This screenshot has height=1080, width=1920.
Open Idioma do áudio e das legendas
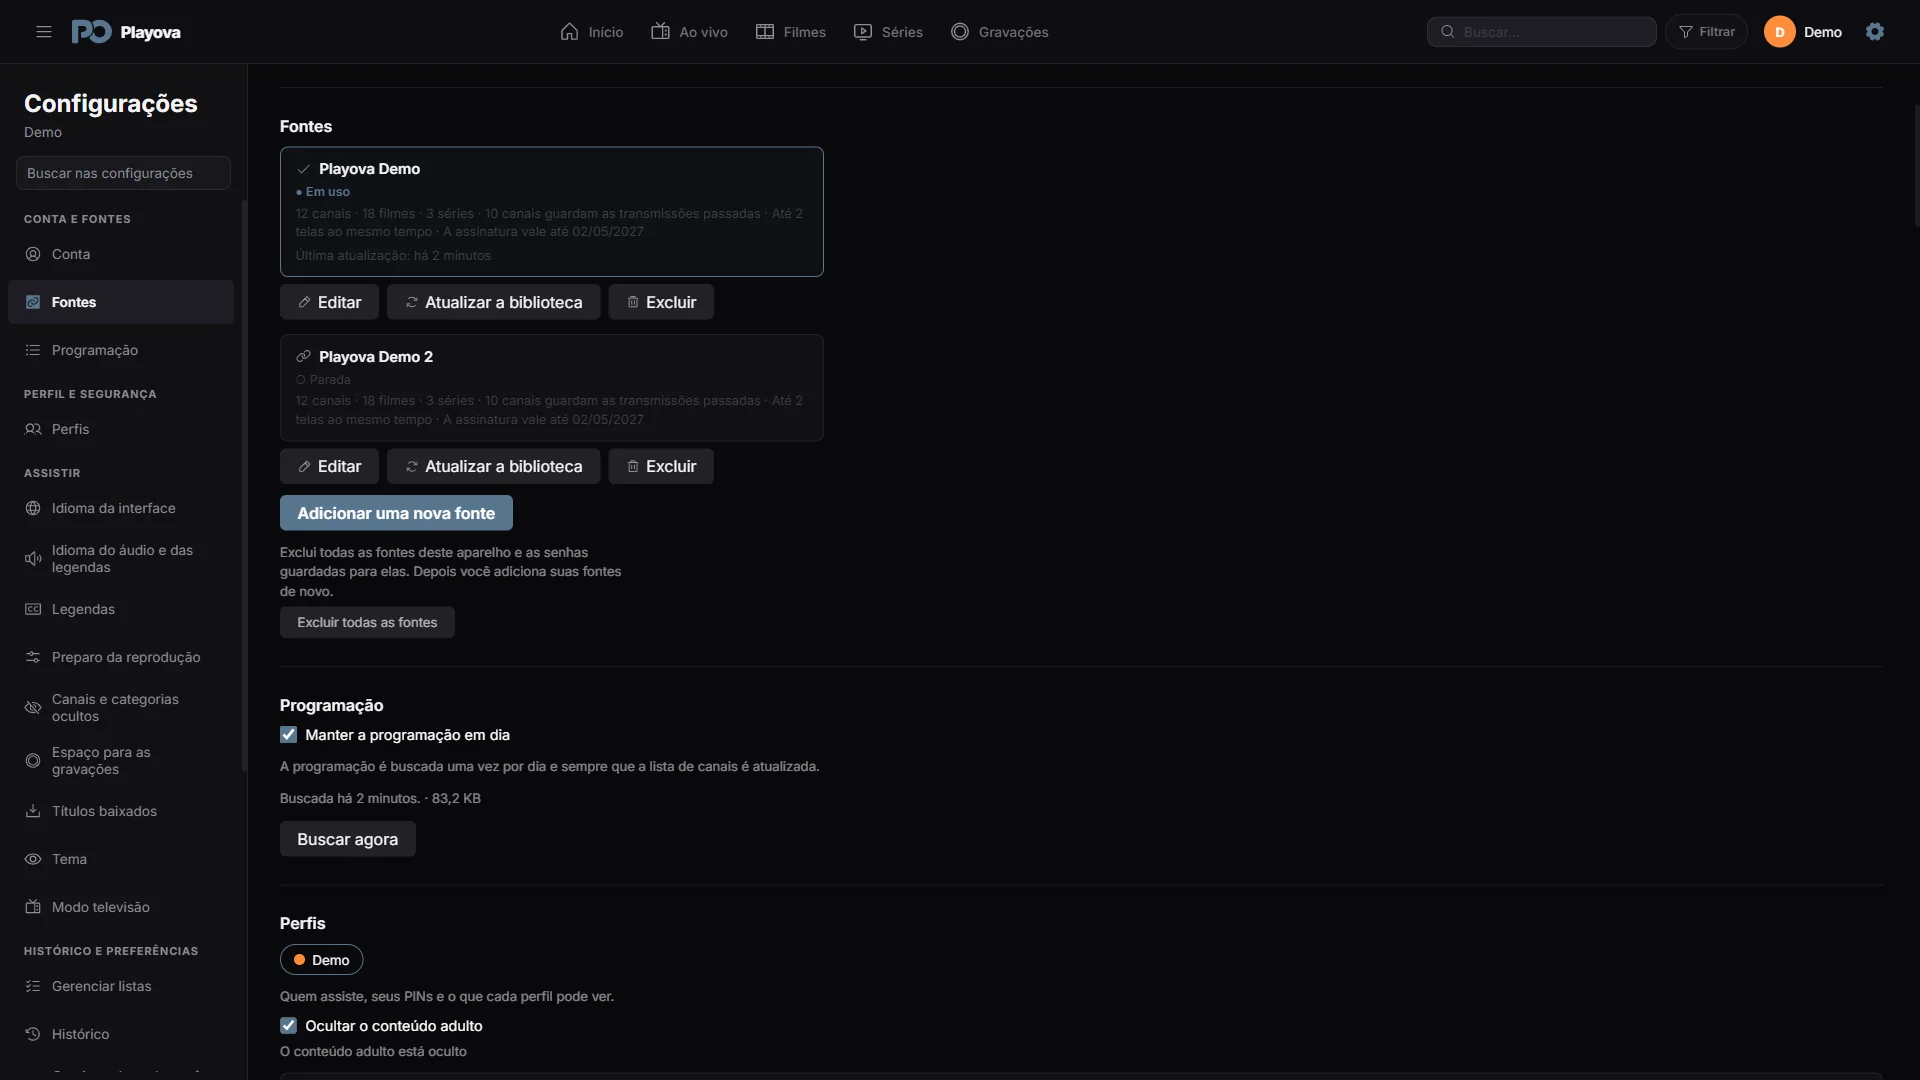(121, 559)
